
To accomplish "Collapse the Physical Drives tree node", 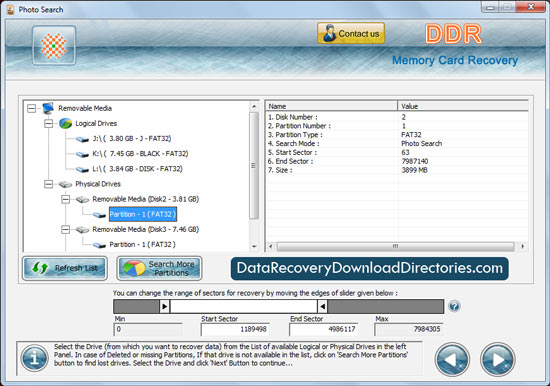I will [48, 184].
